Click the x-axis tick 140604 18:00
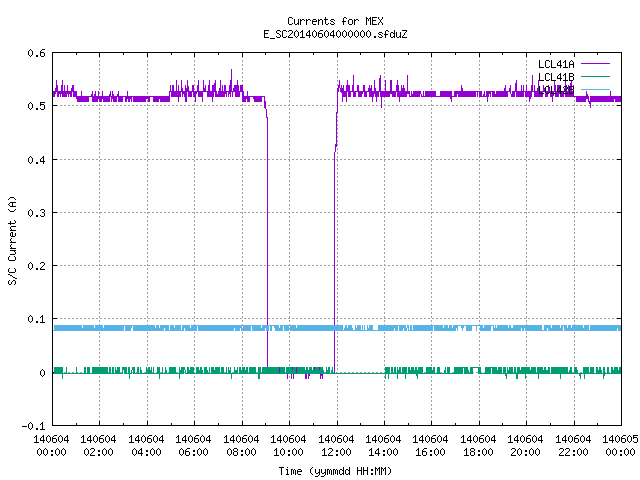The image size is (640, 480). 478,446
